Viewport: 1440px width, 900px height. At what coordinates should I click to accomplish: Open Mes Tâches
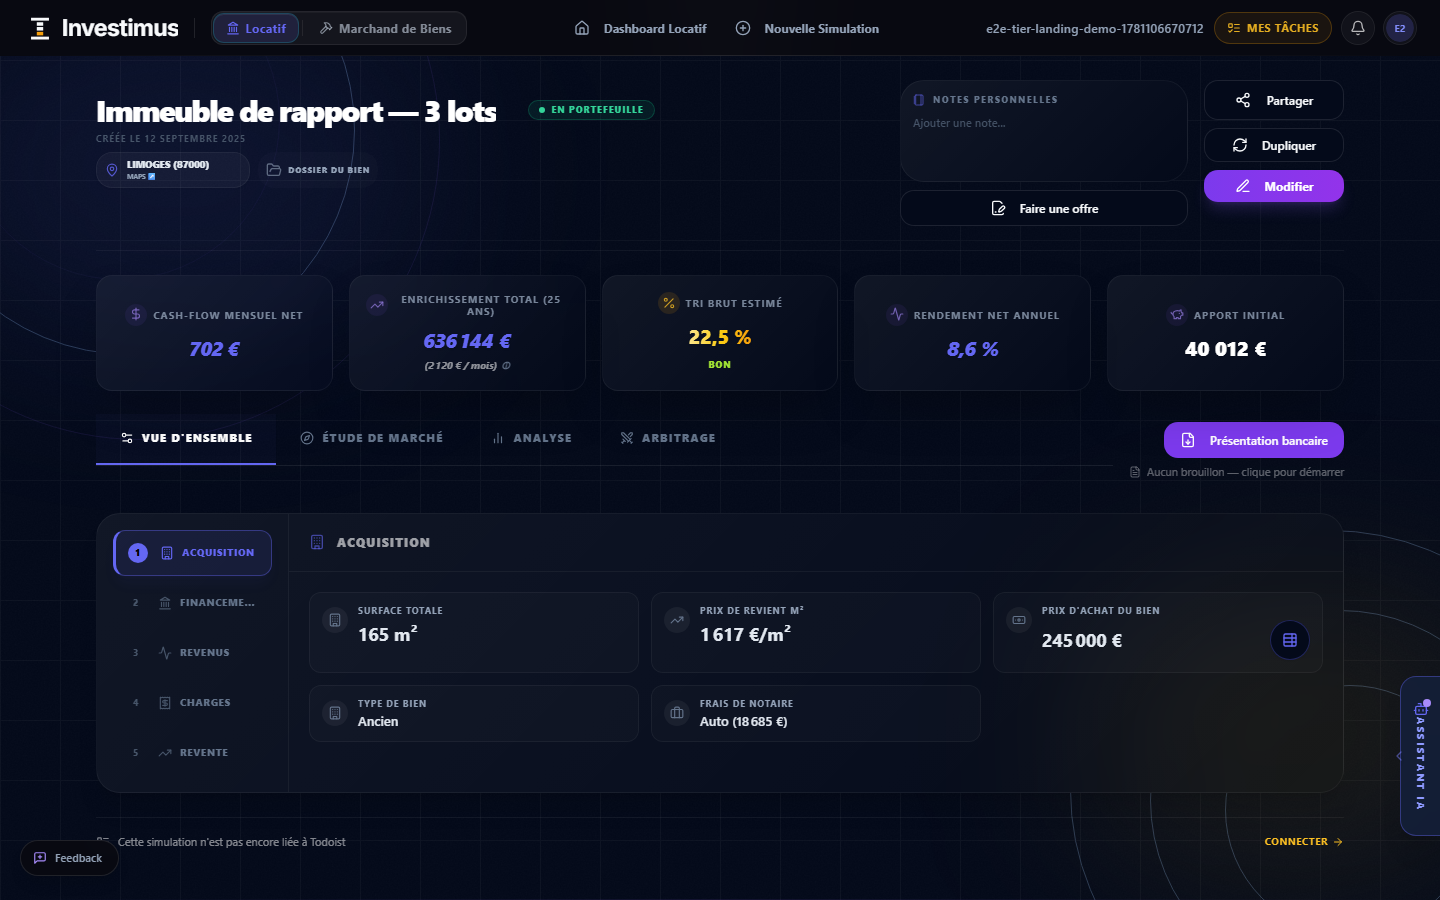[x=1273, y=28]
